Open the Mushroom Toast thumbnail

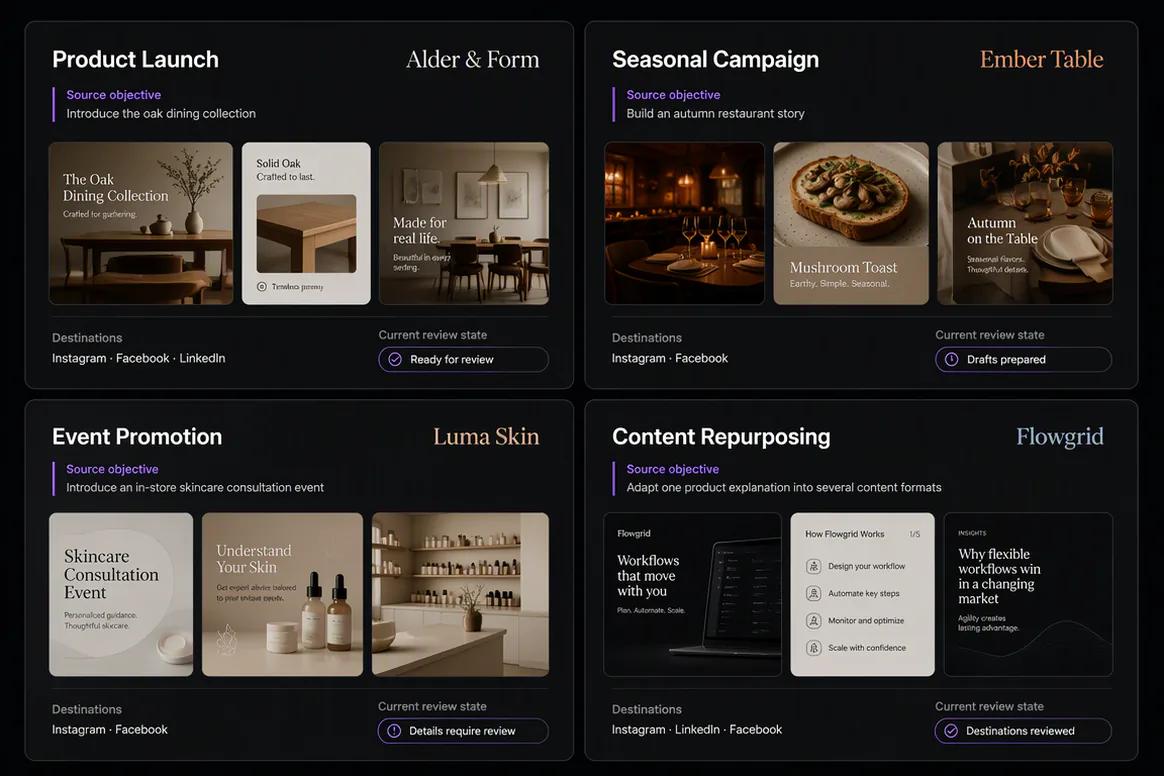[851, 224]
